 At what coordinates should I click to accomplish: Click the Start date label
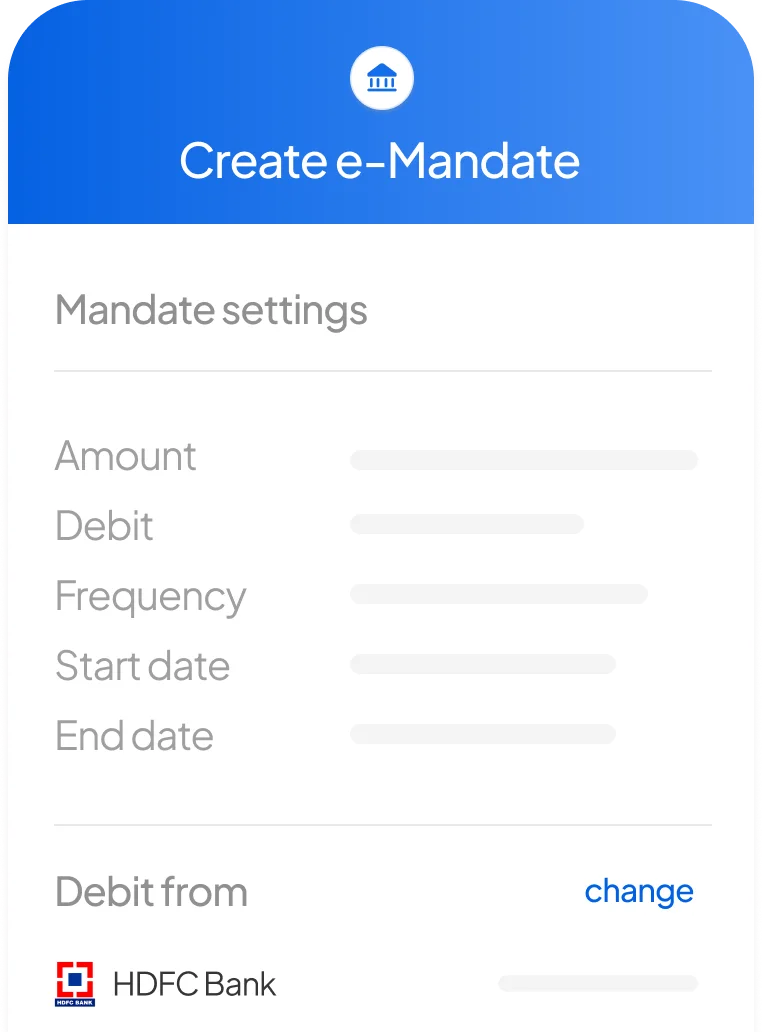(x=142, y=666)
